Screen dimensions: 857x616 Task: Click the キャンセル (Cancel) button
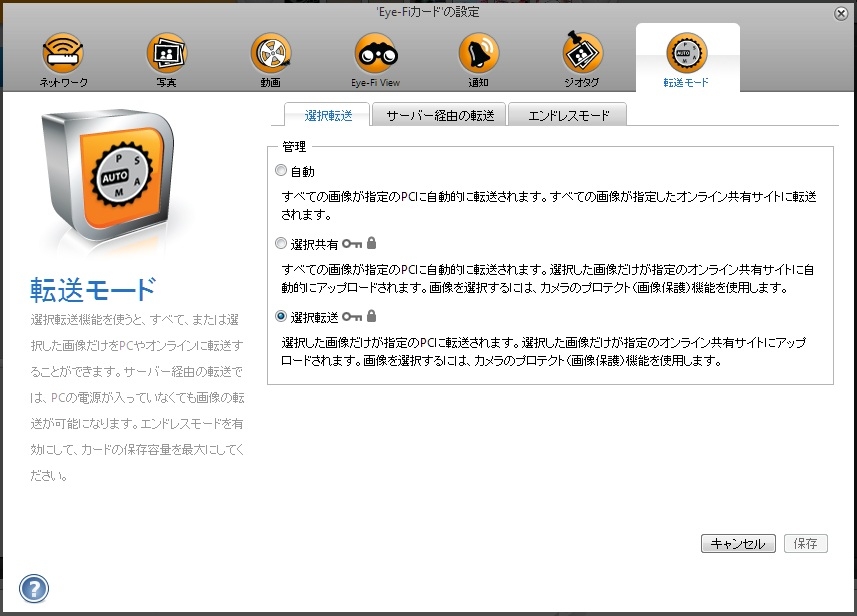click(738, 543)
